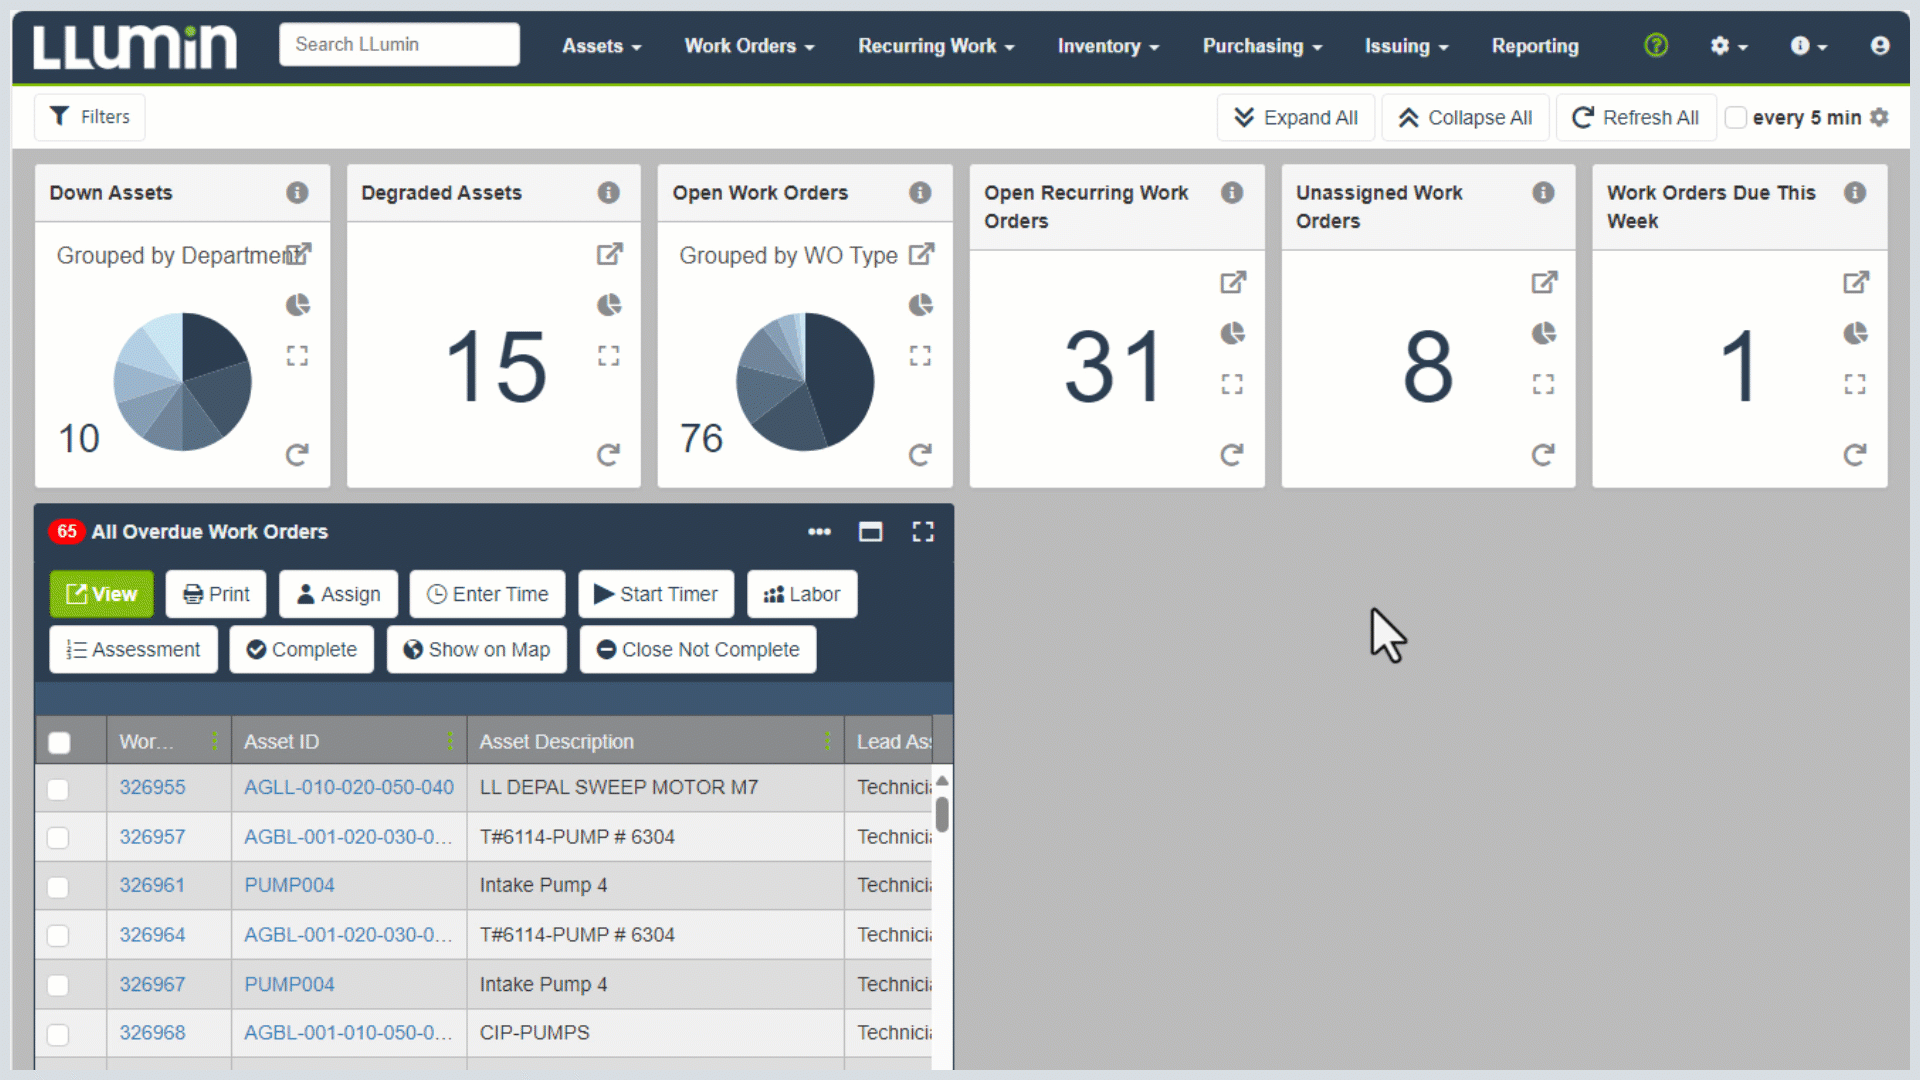
Task: Open ellipsis menu on All Overdue Work Orders
Action: (819, 532)
